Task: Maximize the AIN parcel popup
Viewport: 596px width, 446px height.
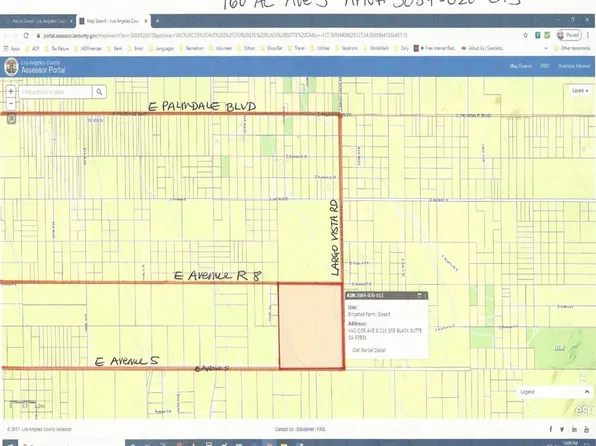Action: click(419, 295)
